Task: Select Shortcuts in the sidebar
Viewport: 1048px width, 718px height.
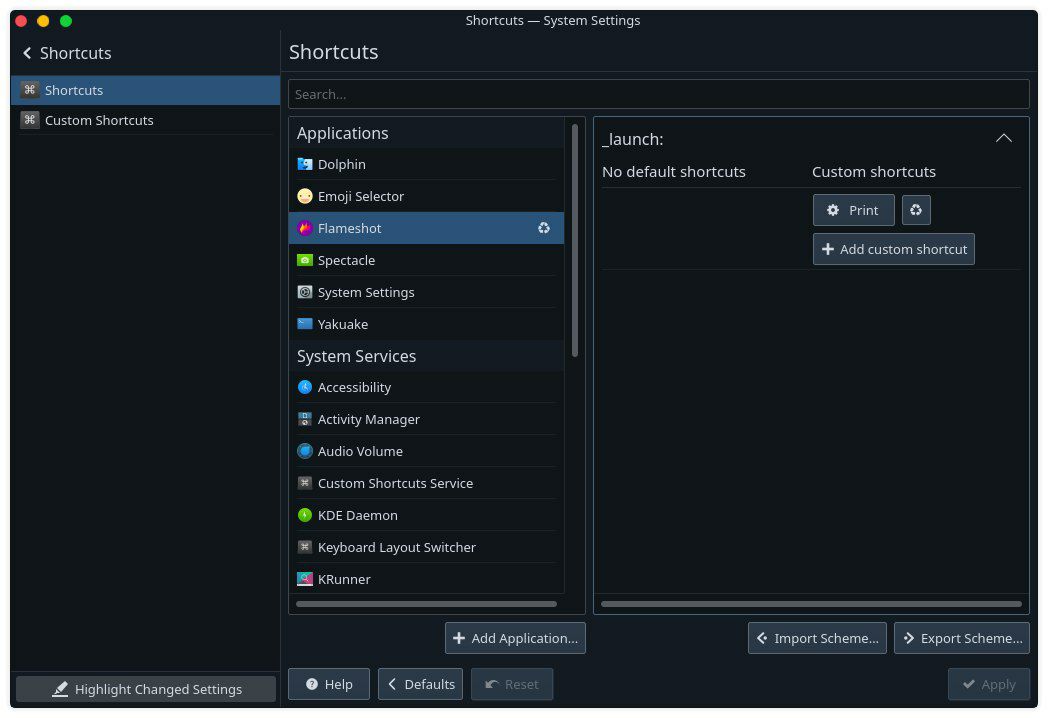Action: coord(145,90)
